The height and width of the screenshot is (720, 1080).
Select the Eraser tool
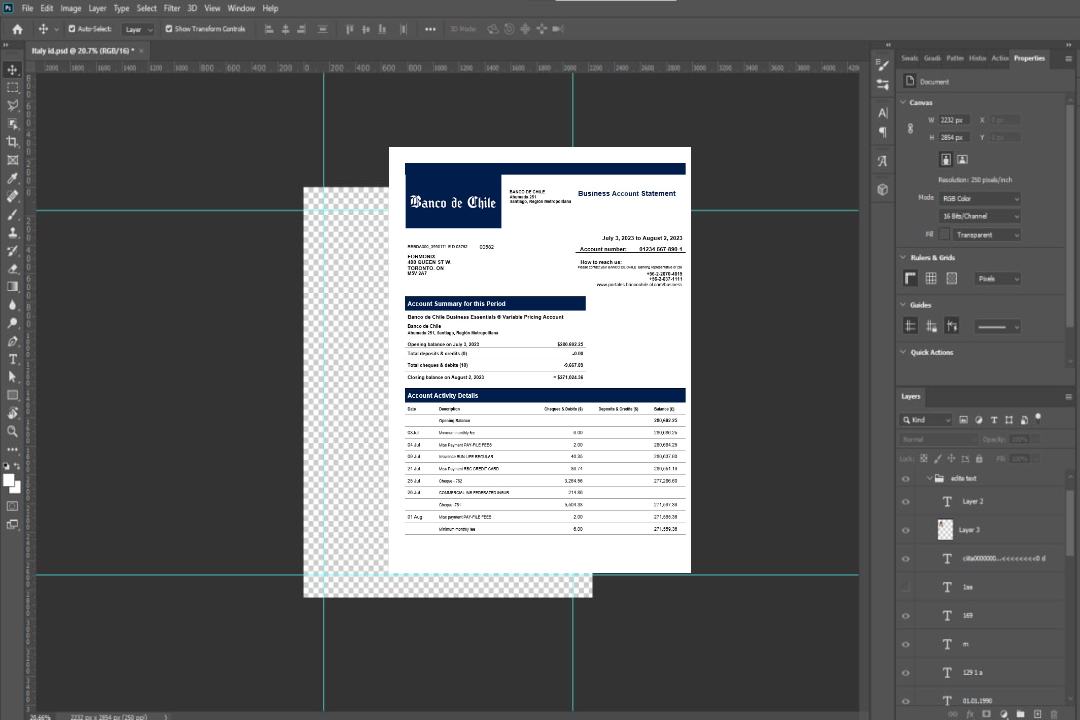(12, 269)
